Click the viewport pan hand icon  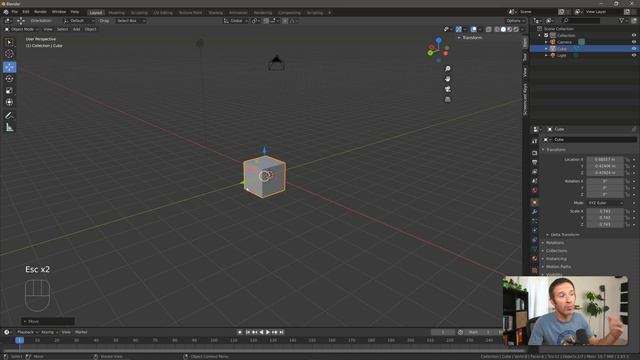coord(448,79)
